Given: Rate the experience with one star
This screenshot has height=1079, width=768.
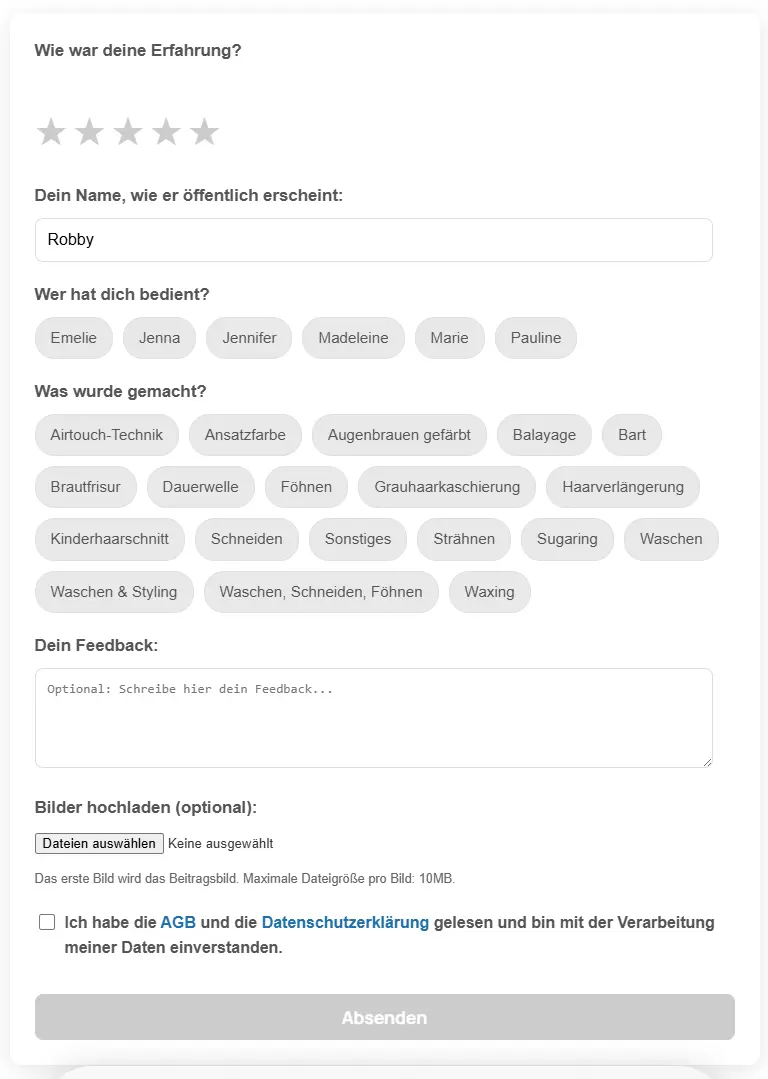Looking at the screenshot, I should (51, 132).
